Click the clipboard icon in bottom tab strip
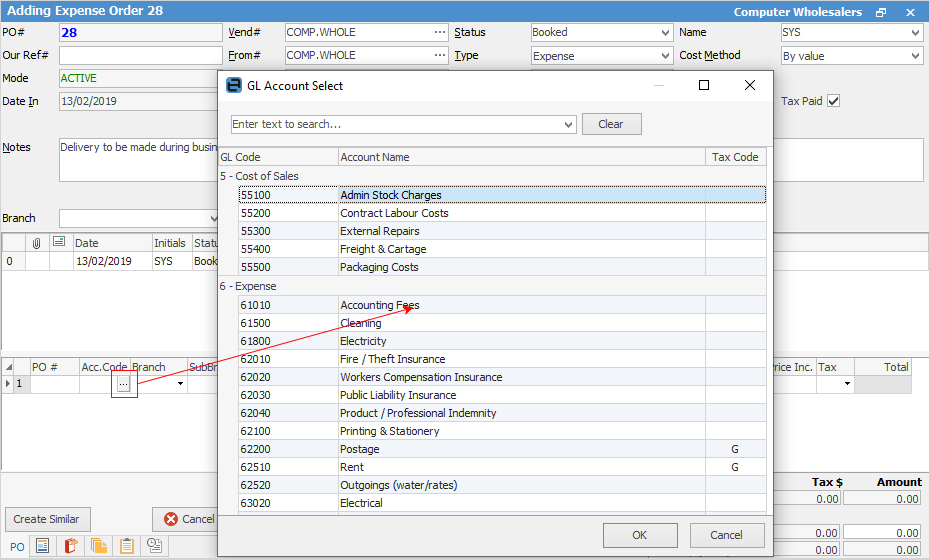This screenshot has height=559, width=930. pyautogui.click(x=127, y=546)
